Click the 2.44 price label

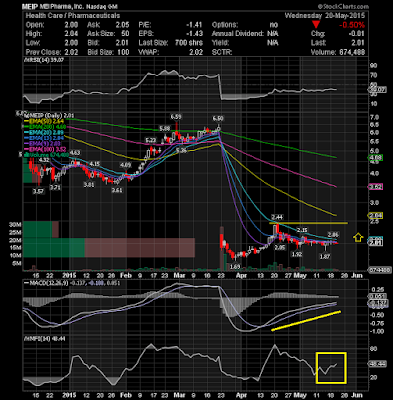pos(277,217)
